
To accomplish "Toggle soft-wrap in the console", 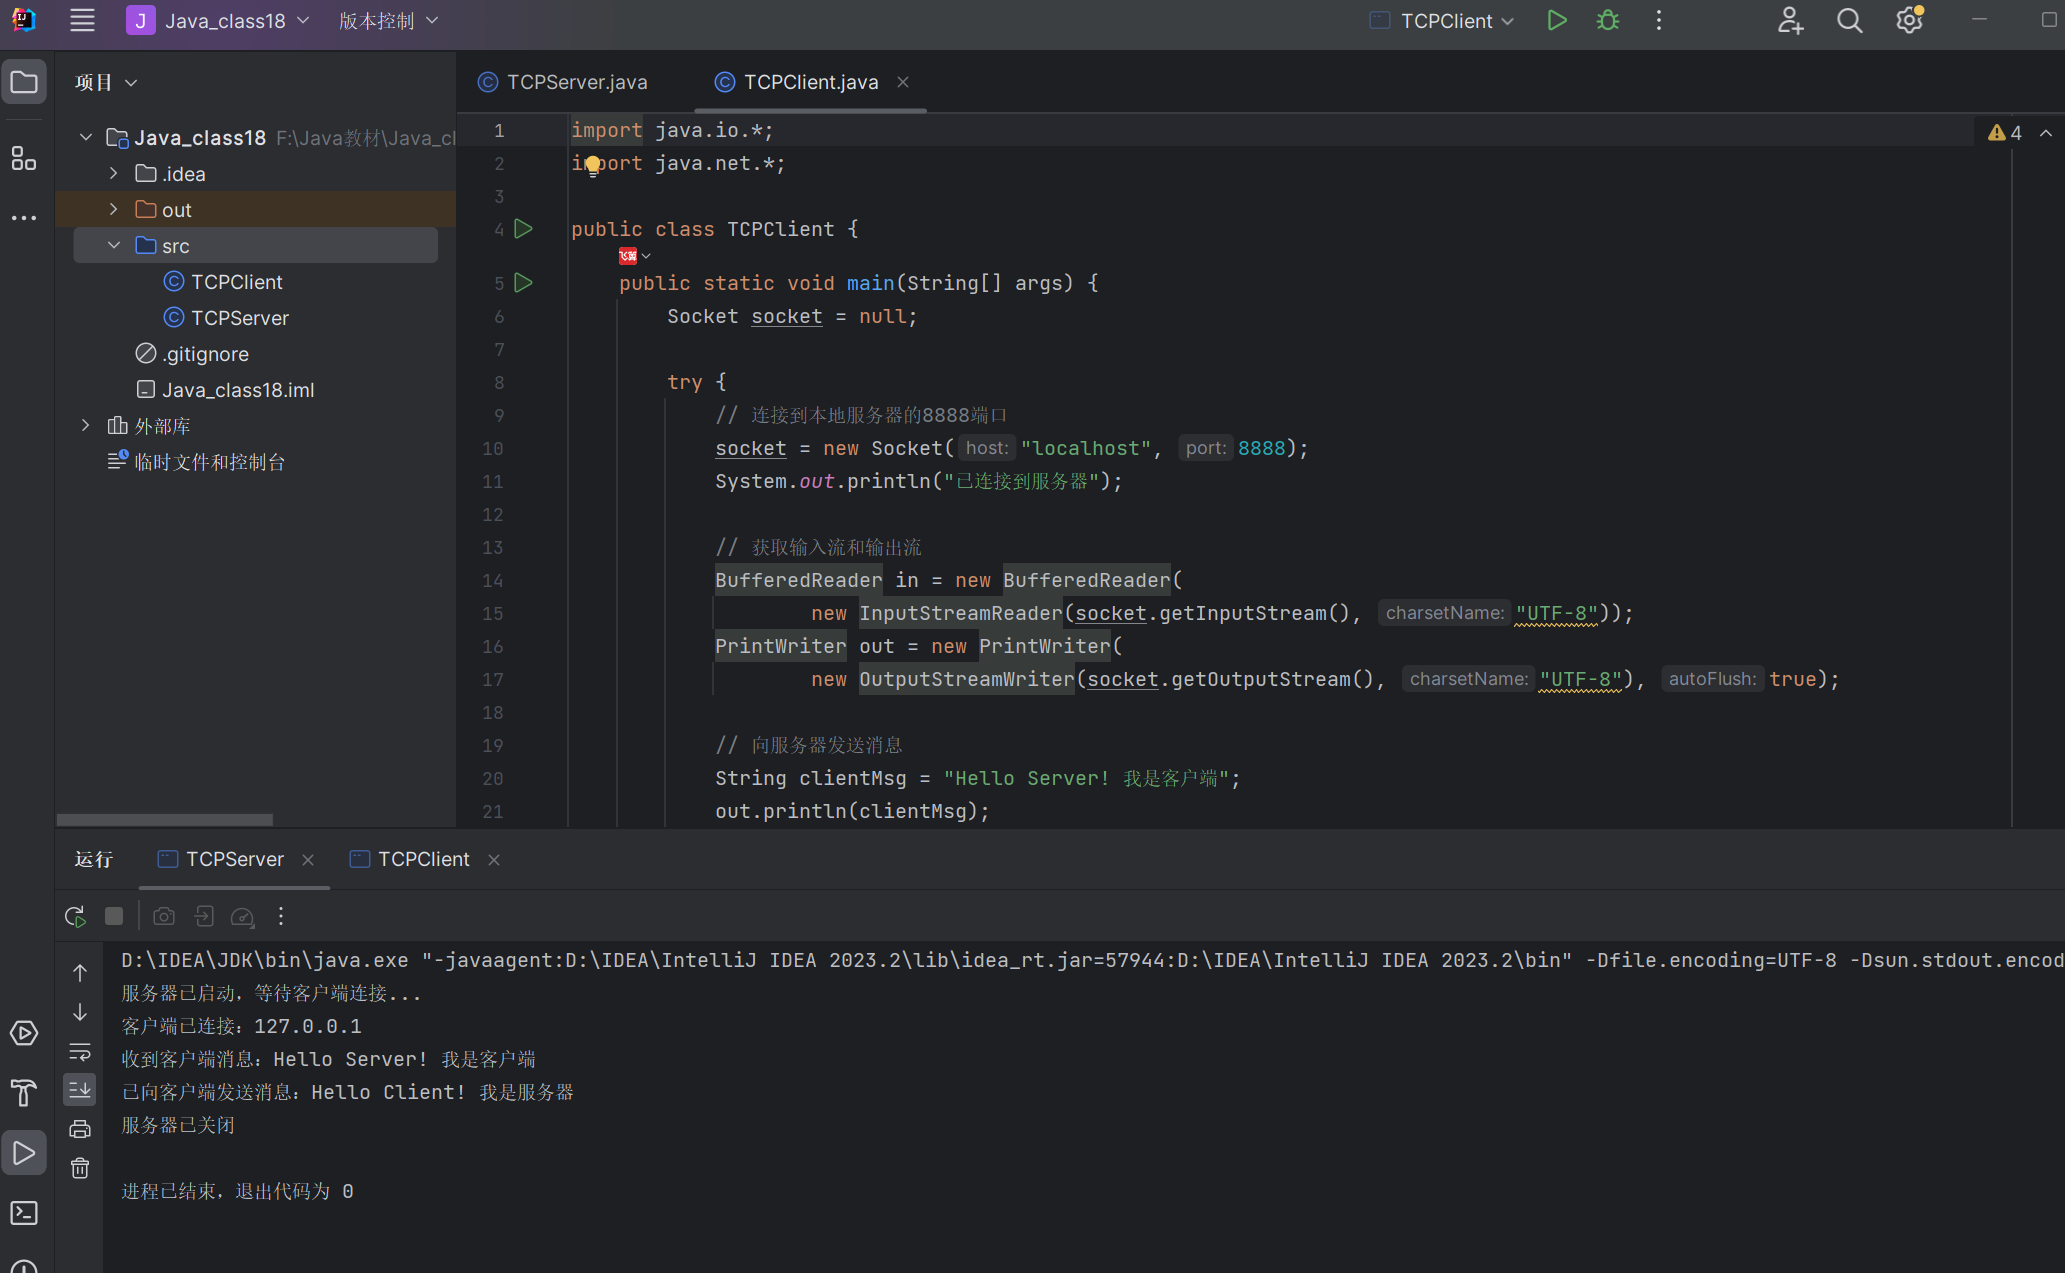I will pos(80,1052).
